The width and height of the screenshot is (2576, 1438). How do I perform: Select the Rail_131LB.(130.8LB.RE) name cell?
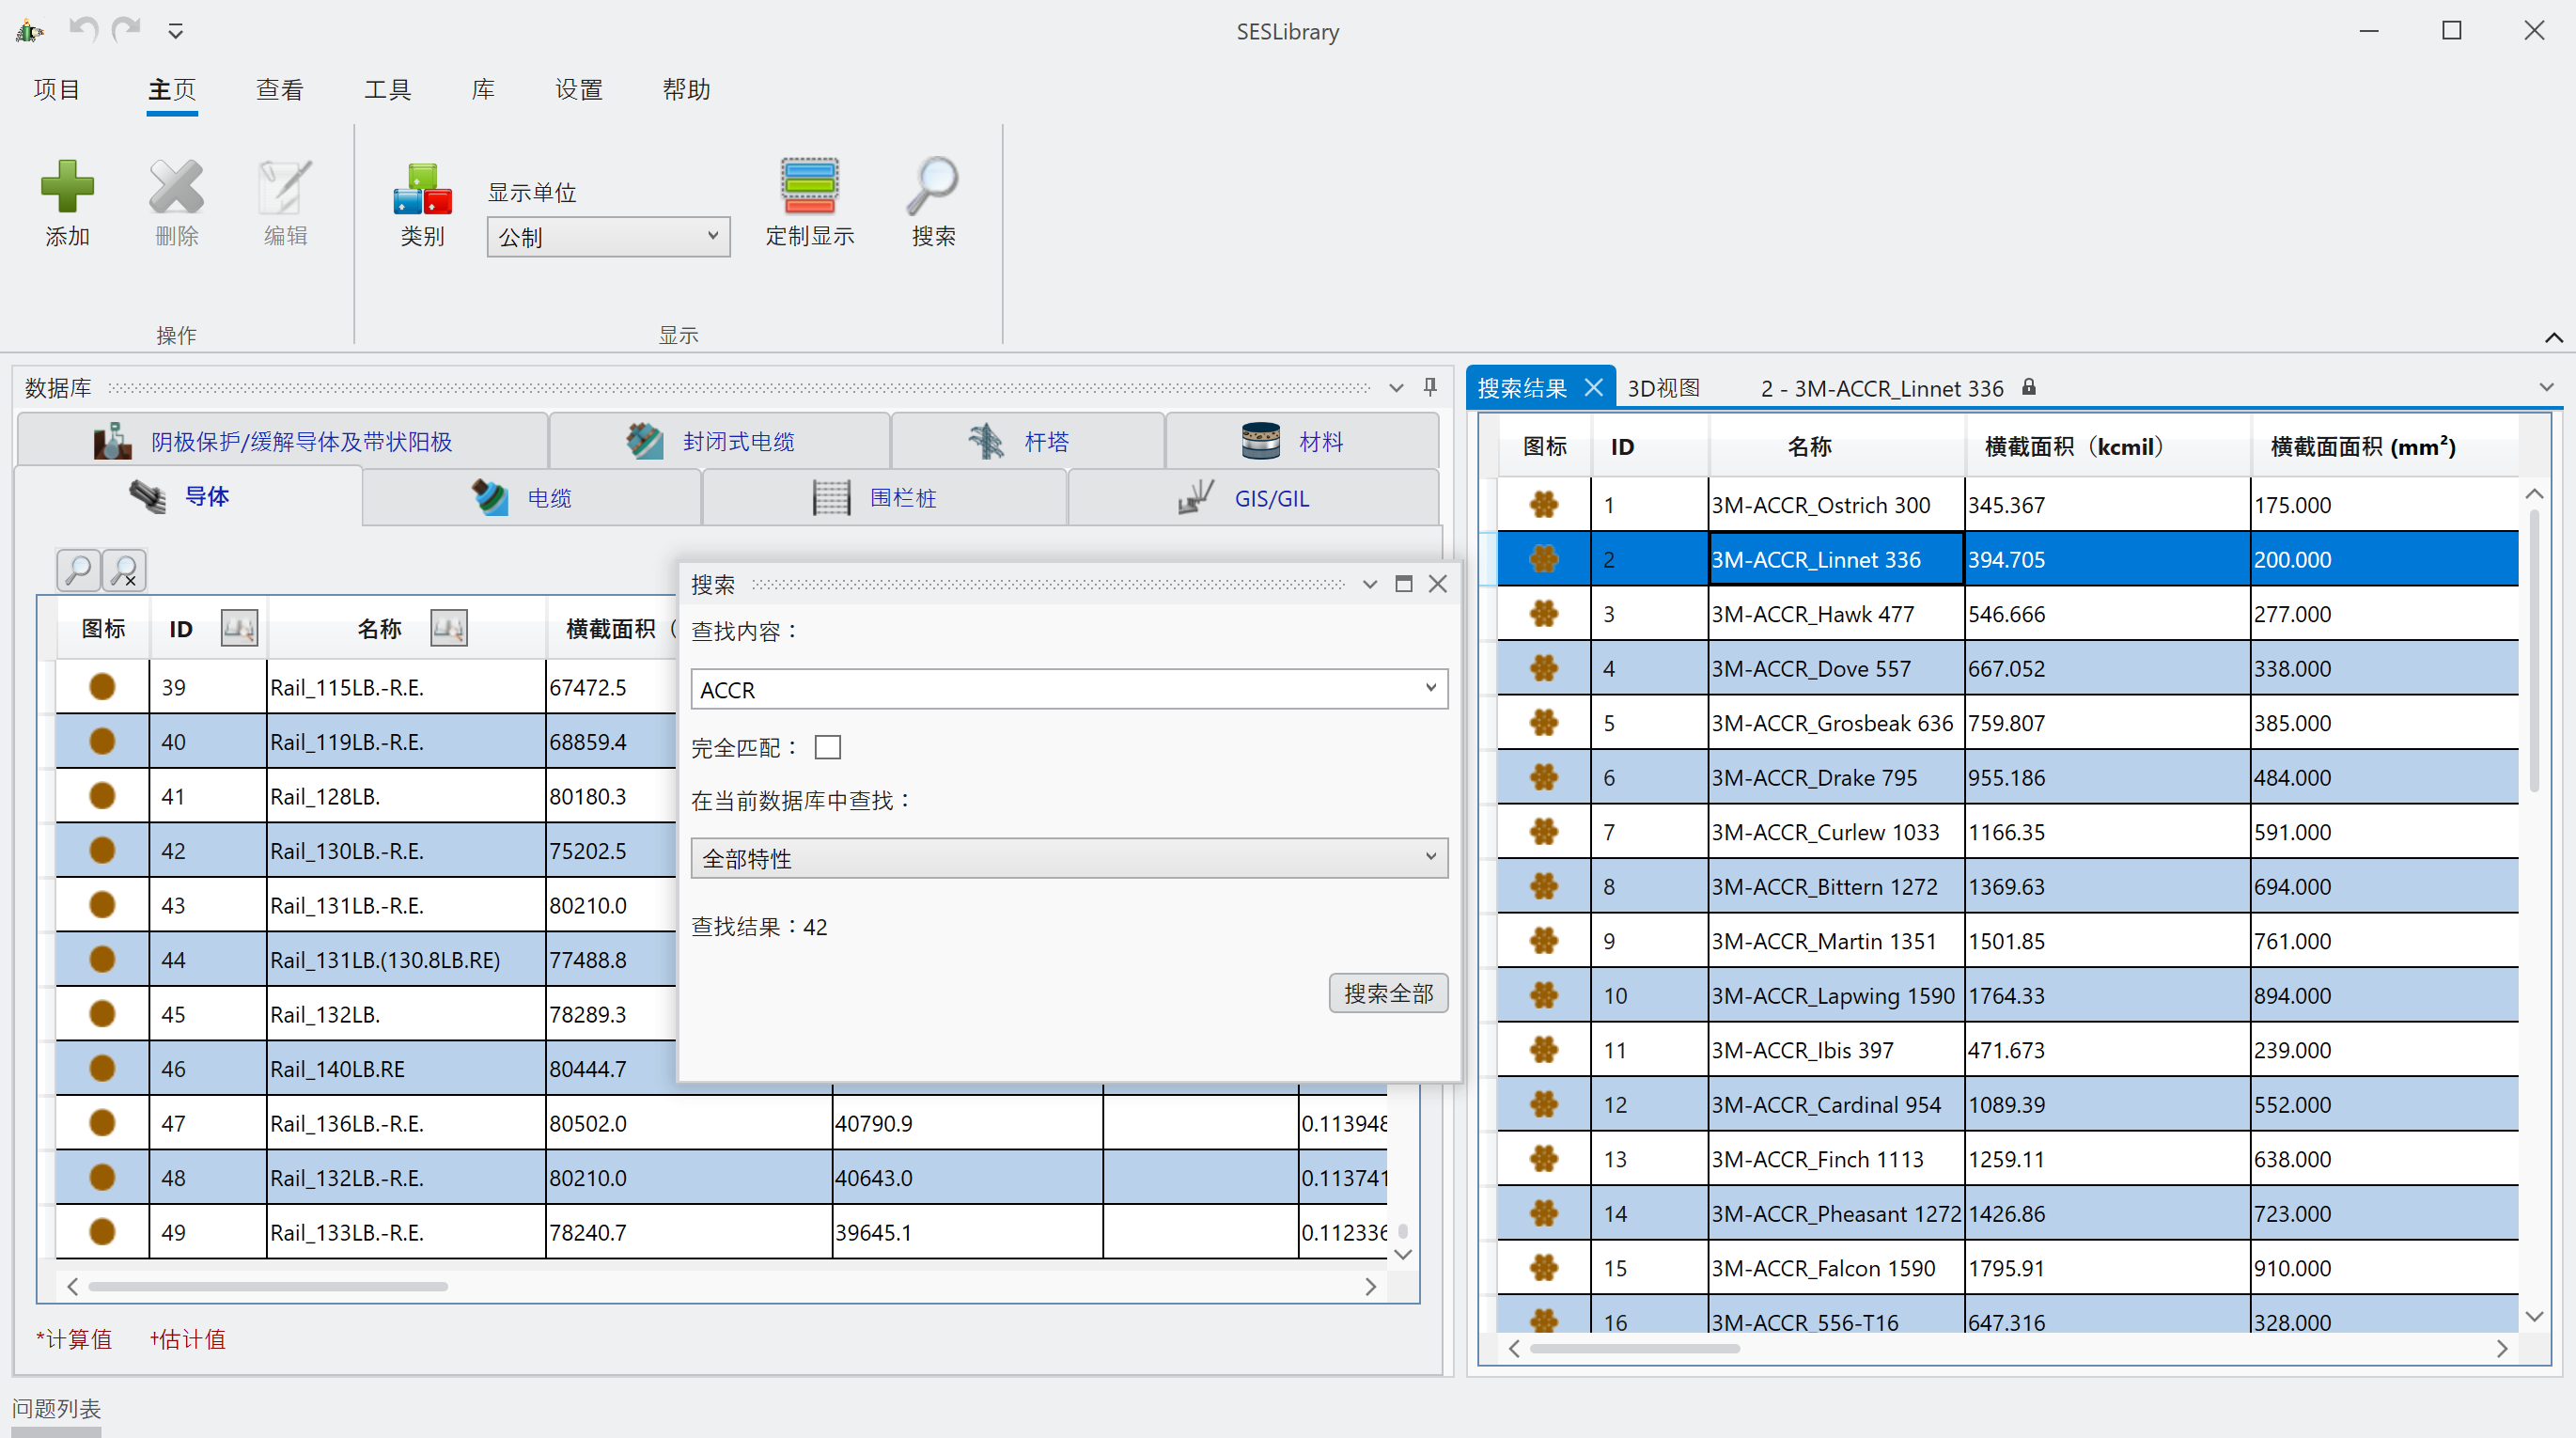pos(406,959)
